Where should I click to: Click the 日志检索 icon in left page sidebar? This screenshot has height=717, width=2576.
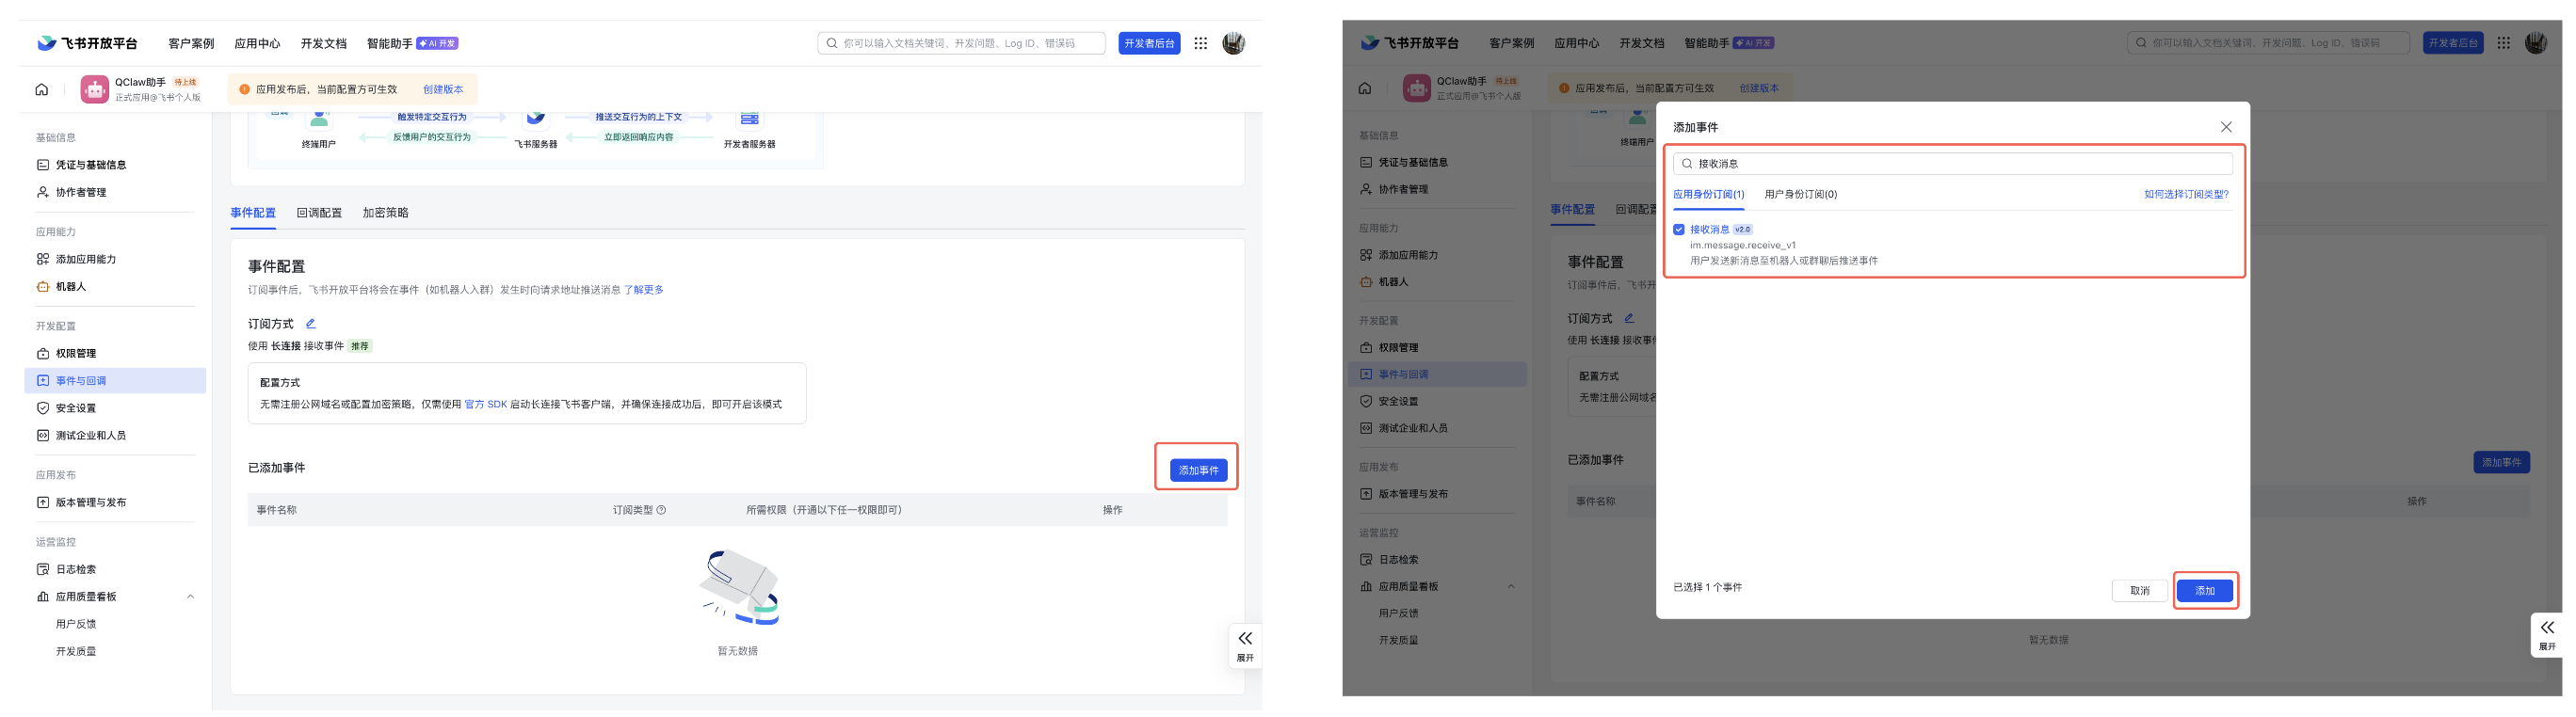point(43,570)
